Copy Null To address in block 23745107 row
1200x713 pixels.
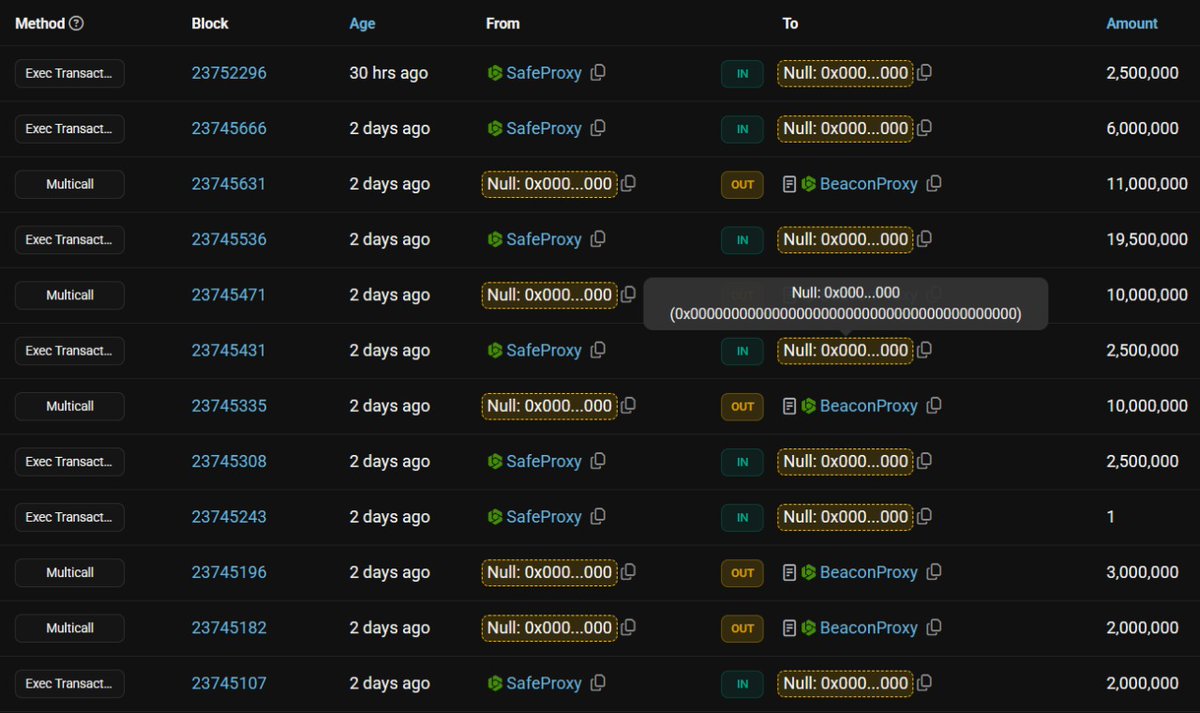(925, 684)
